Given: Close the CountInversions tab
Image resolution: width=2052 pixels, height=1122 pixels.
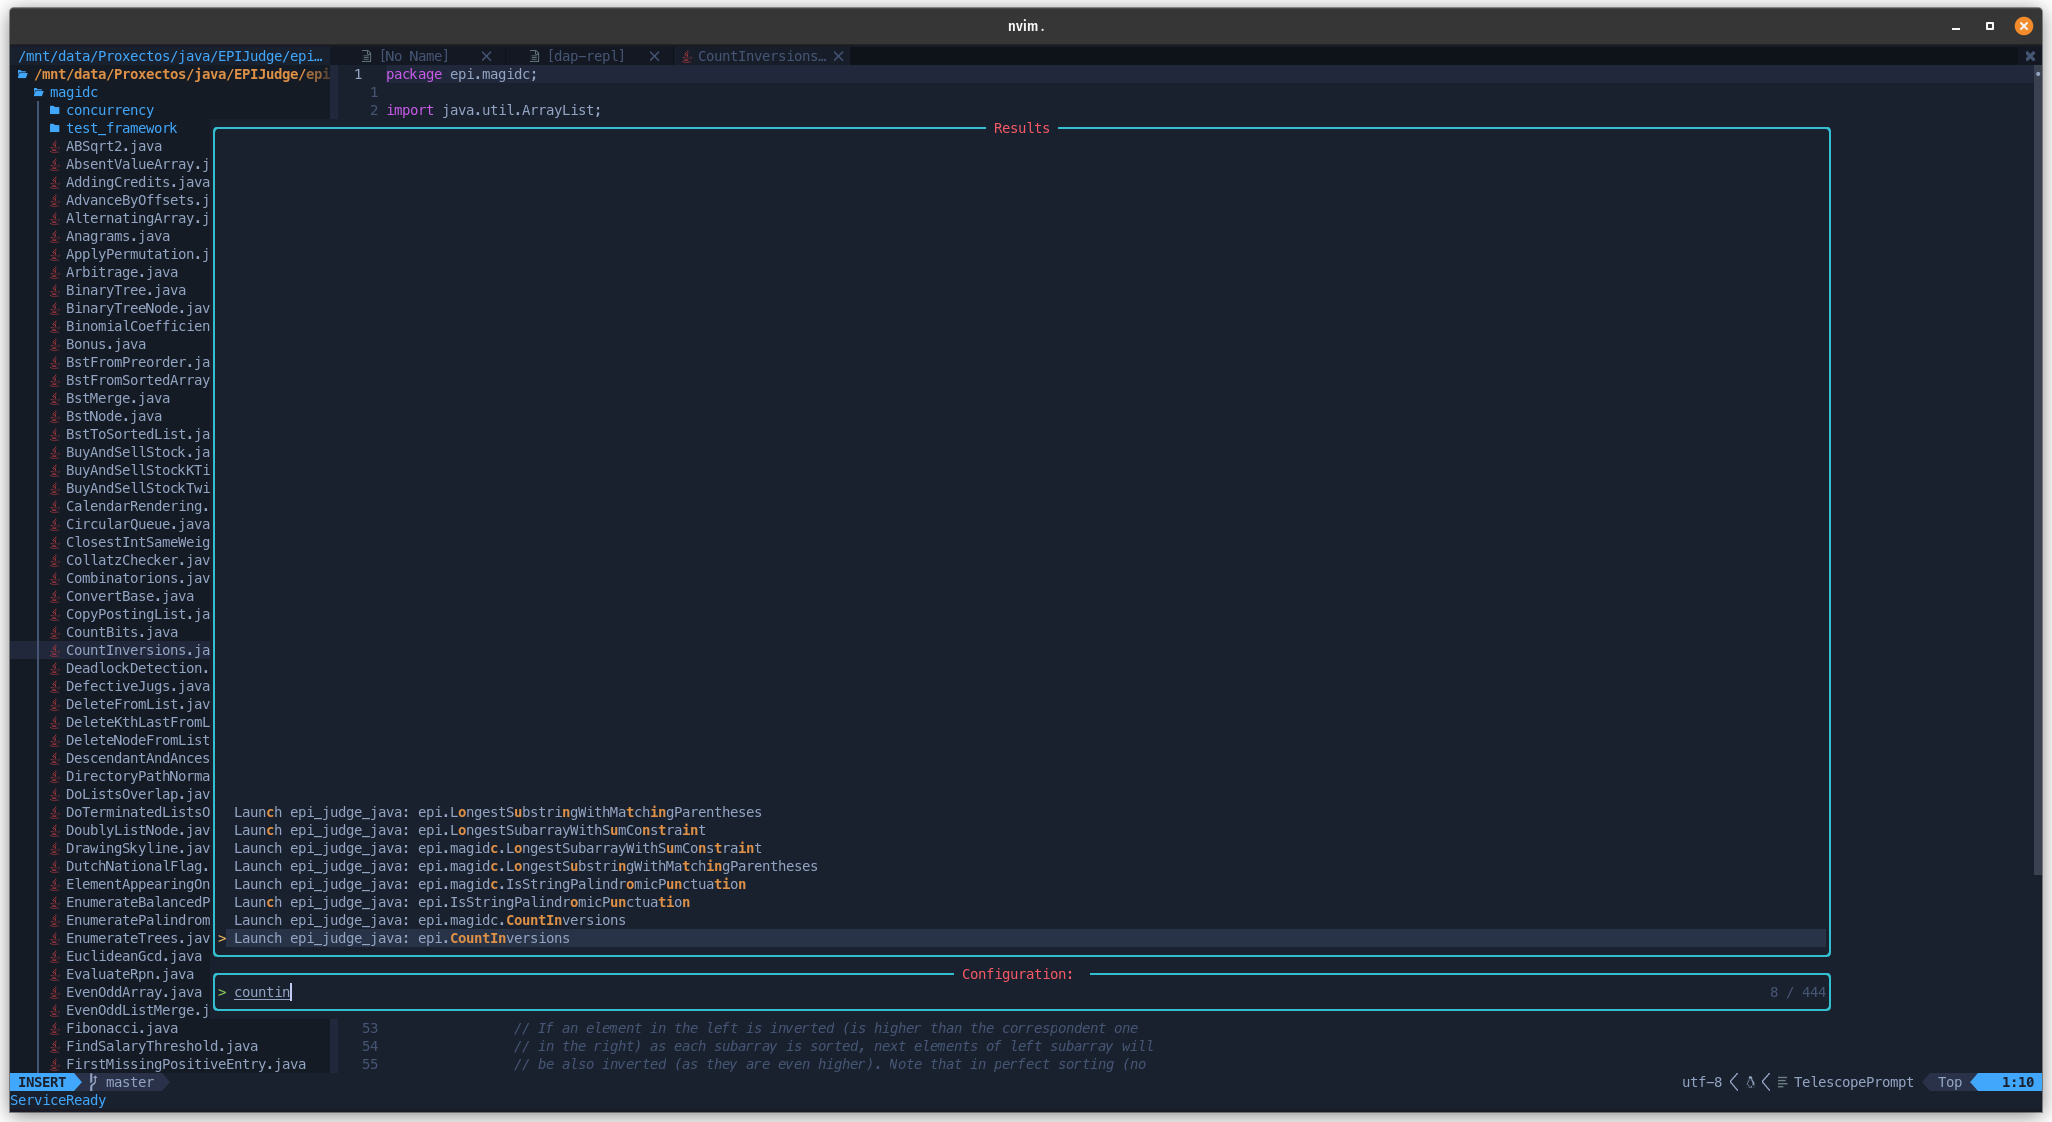Looking at the screenshot, I should (x=838, y=56).
